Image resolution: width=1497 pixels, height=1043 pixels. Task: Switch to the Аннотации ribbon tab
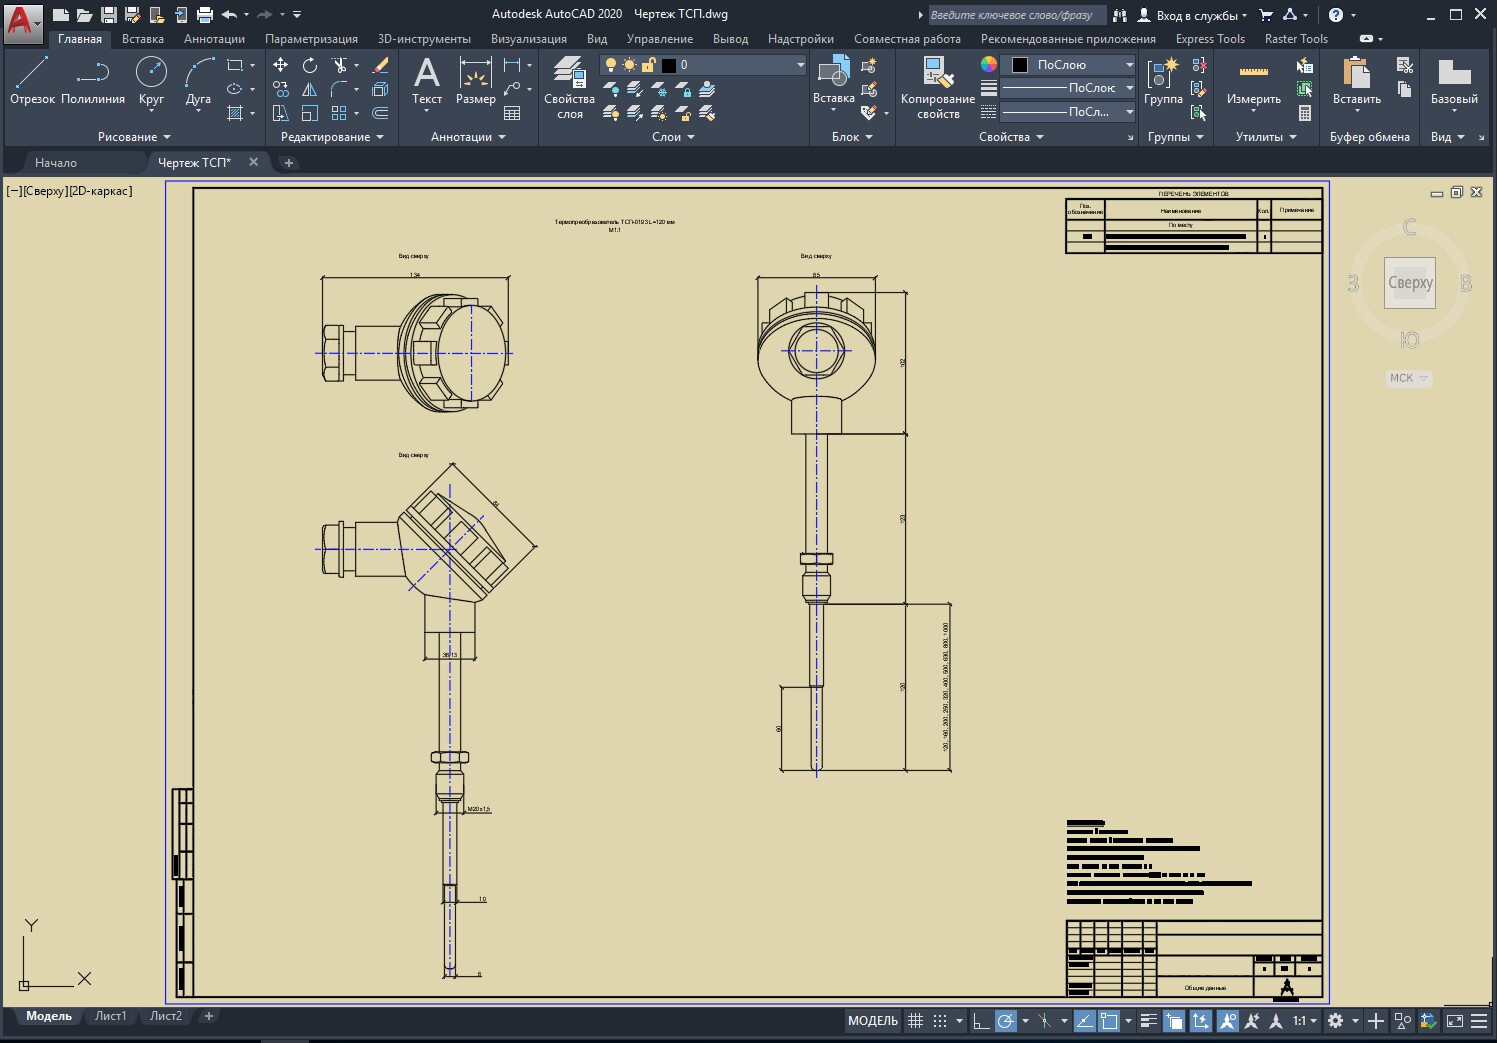click(x=214, y=39)
